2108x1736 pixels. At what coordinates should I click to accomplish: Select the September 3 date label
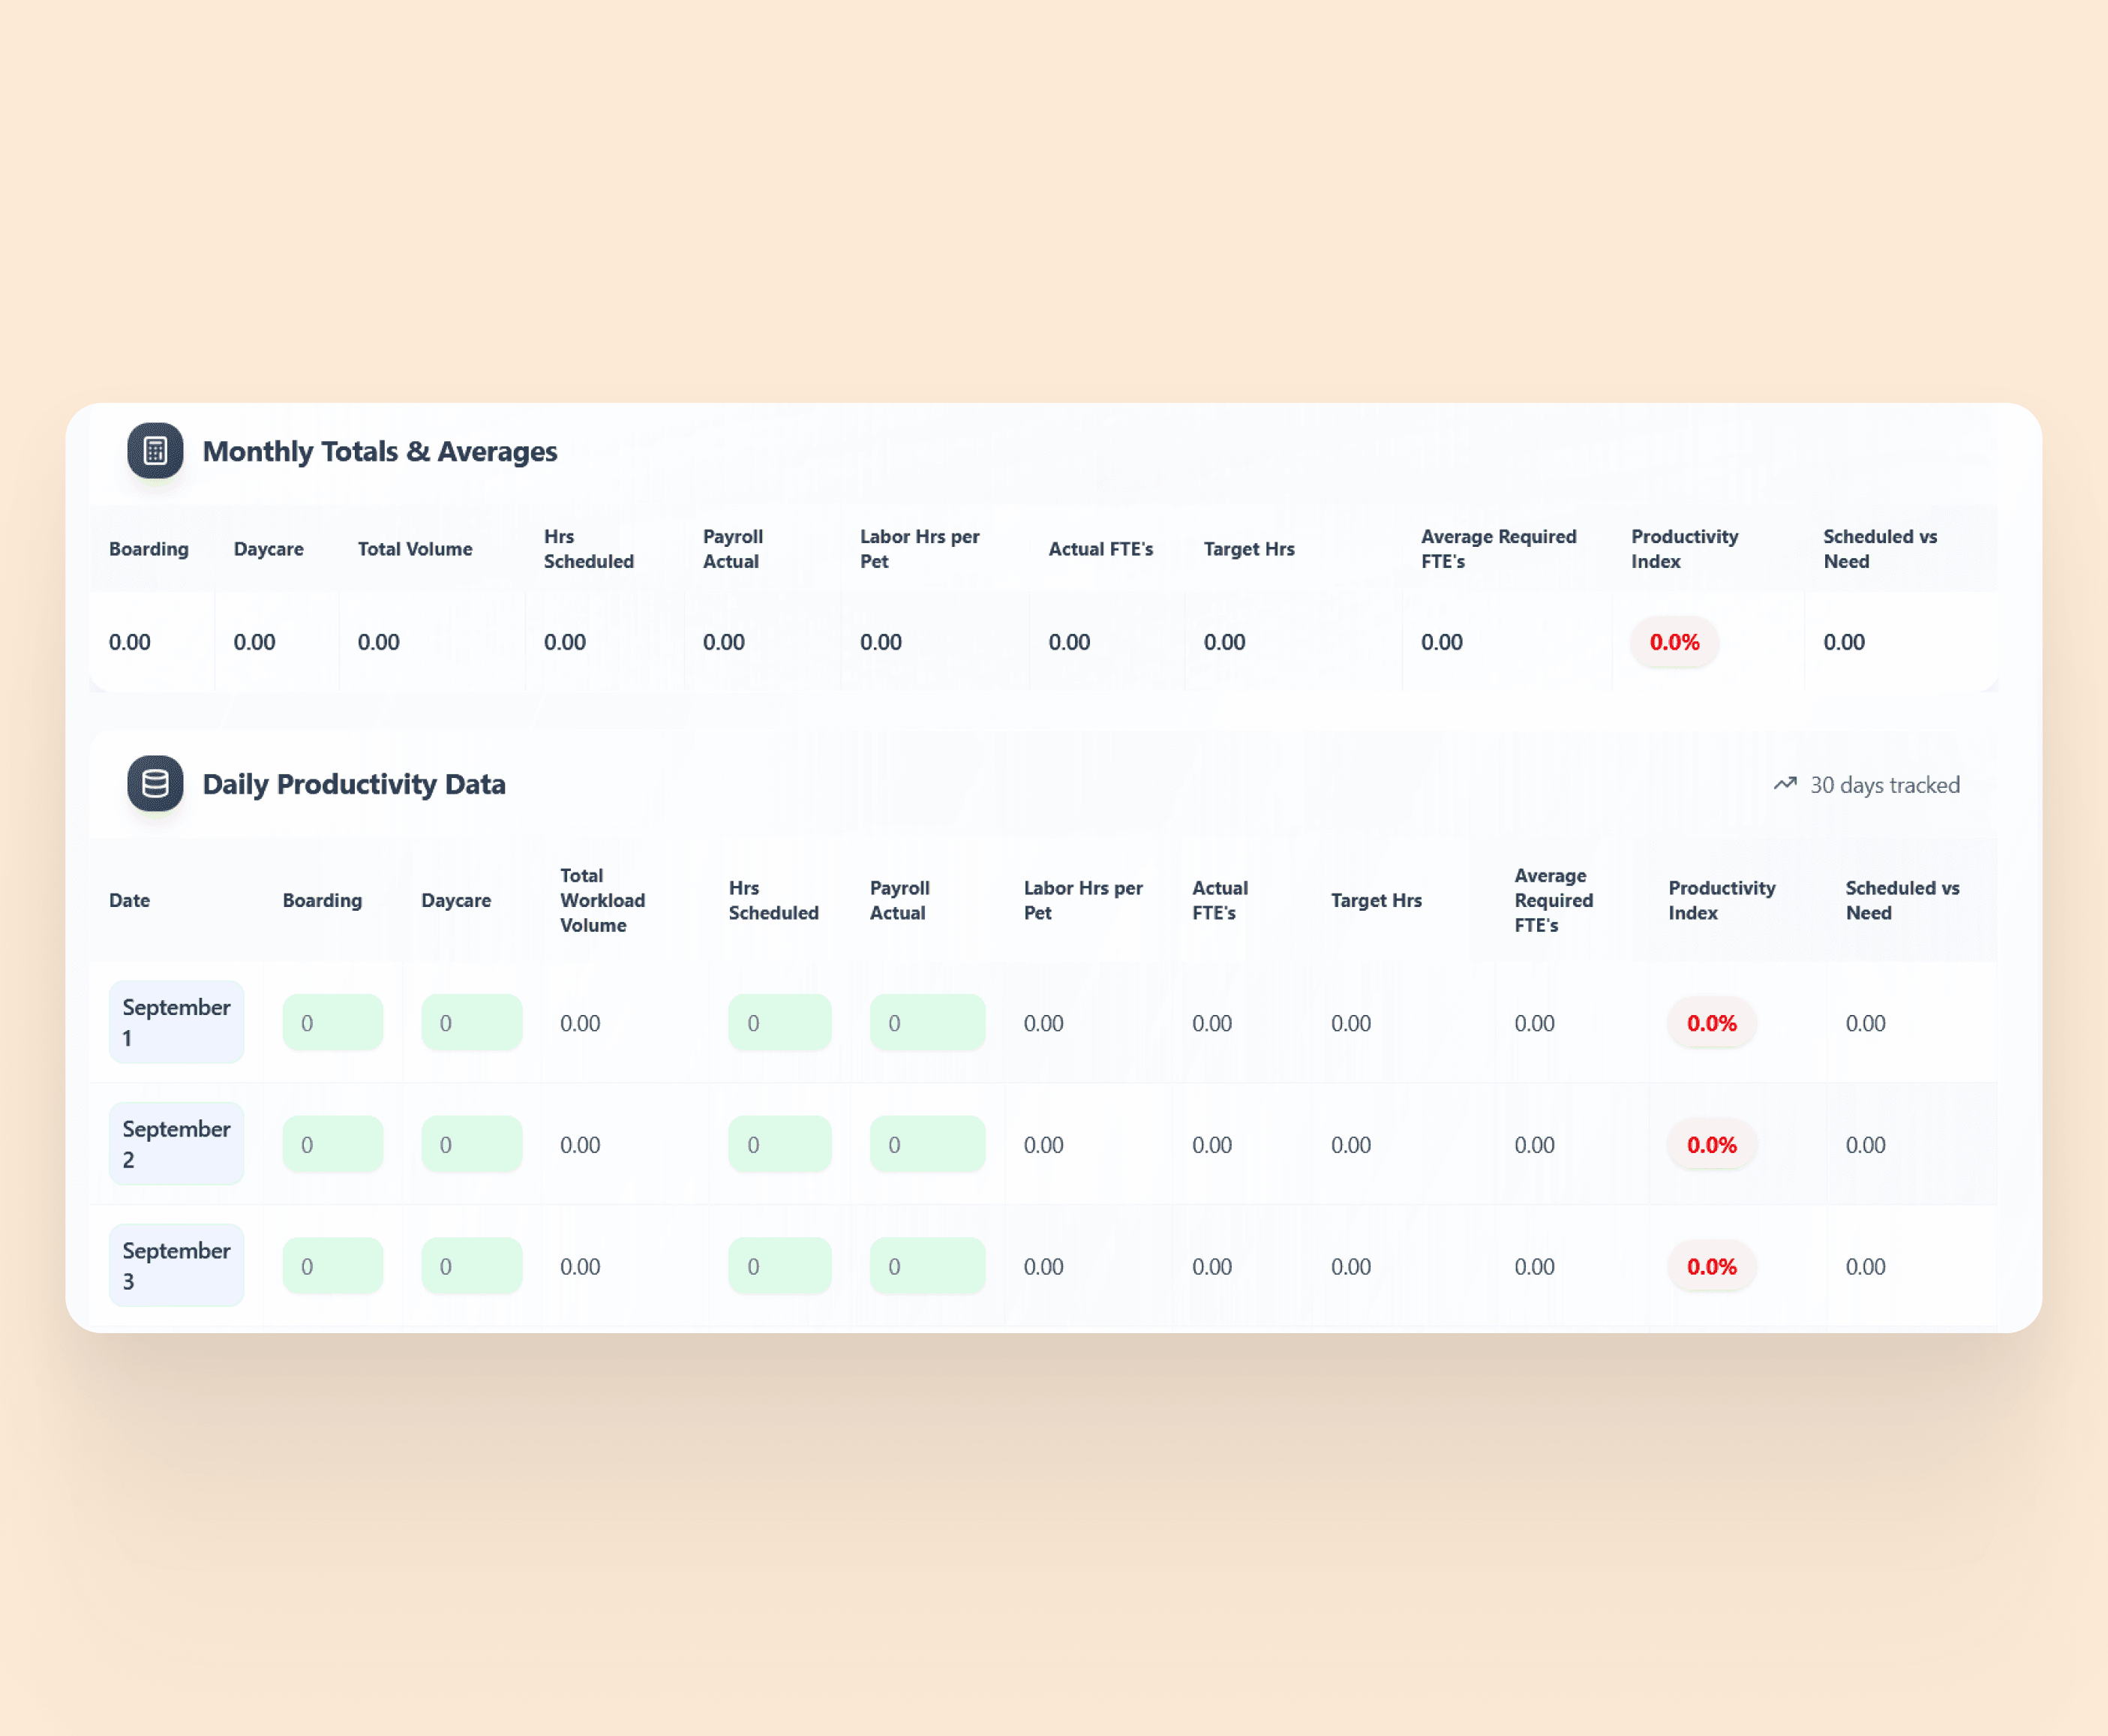(176, 1266)
